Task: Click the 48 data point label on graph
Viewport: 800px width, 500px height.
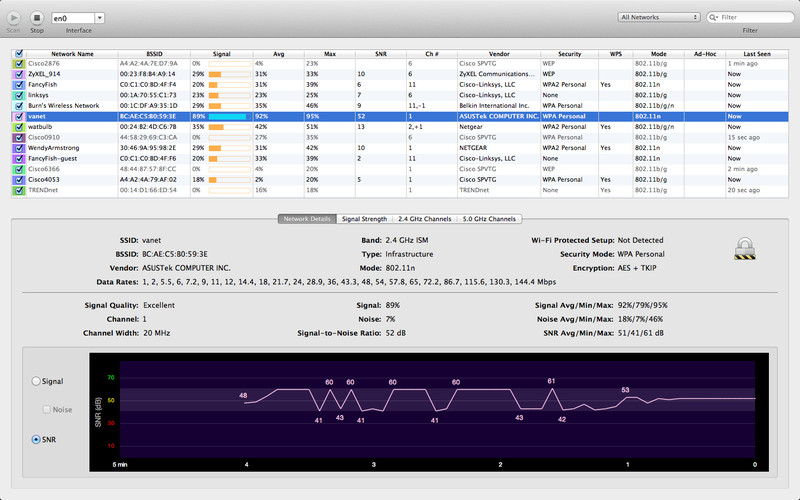Action: [243, 395]
